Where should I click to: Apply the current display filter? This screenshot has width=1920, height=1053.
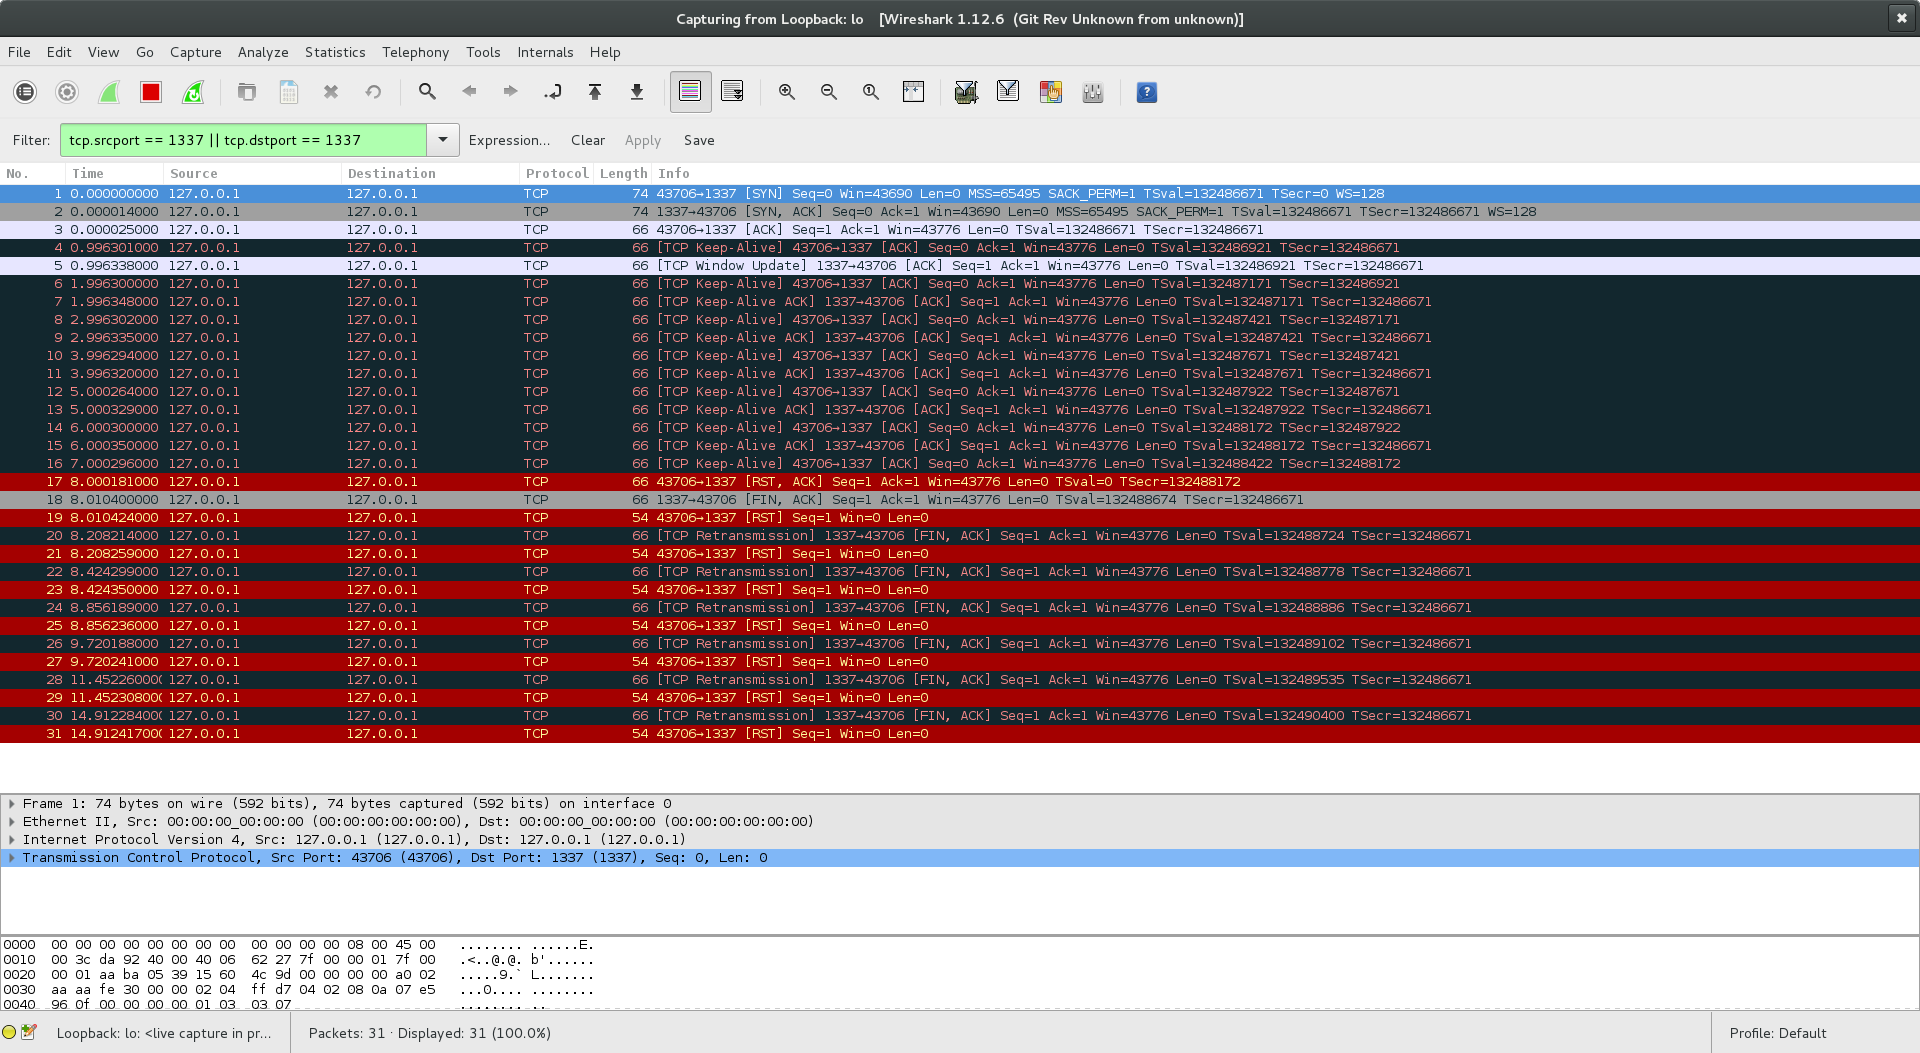point(643,140)
